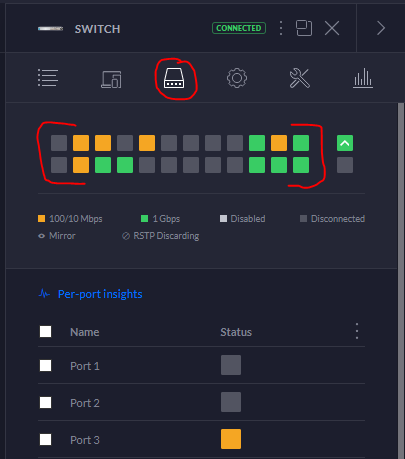Expand the panel using the right chevron

tap(381, 28)
